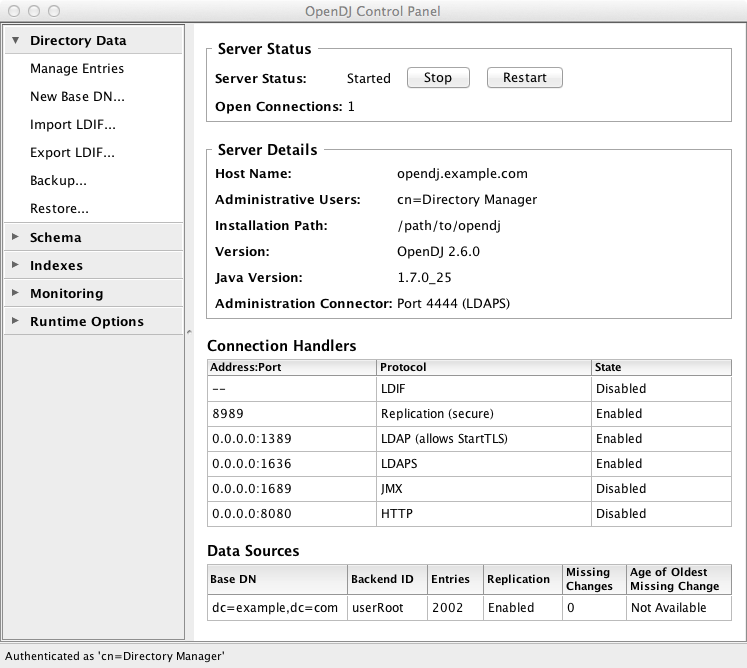Select the LDAP (allows StartTLS) cell
Image resolution: width=747 pixels, height=668 pixels.
click(484, 439)
